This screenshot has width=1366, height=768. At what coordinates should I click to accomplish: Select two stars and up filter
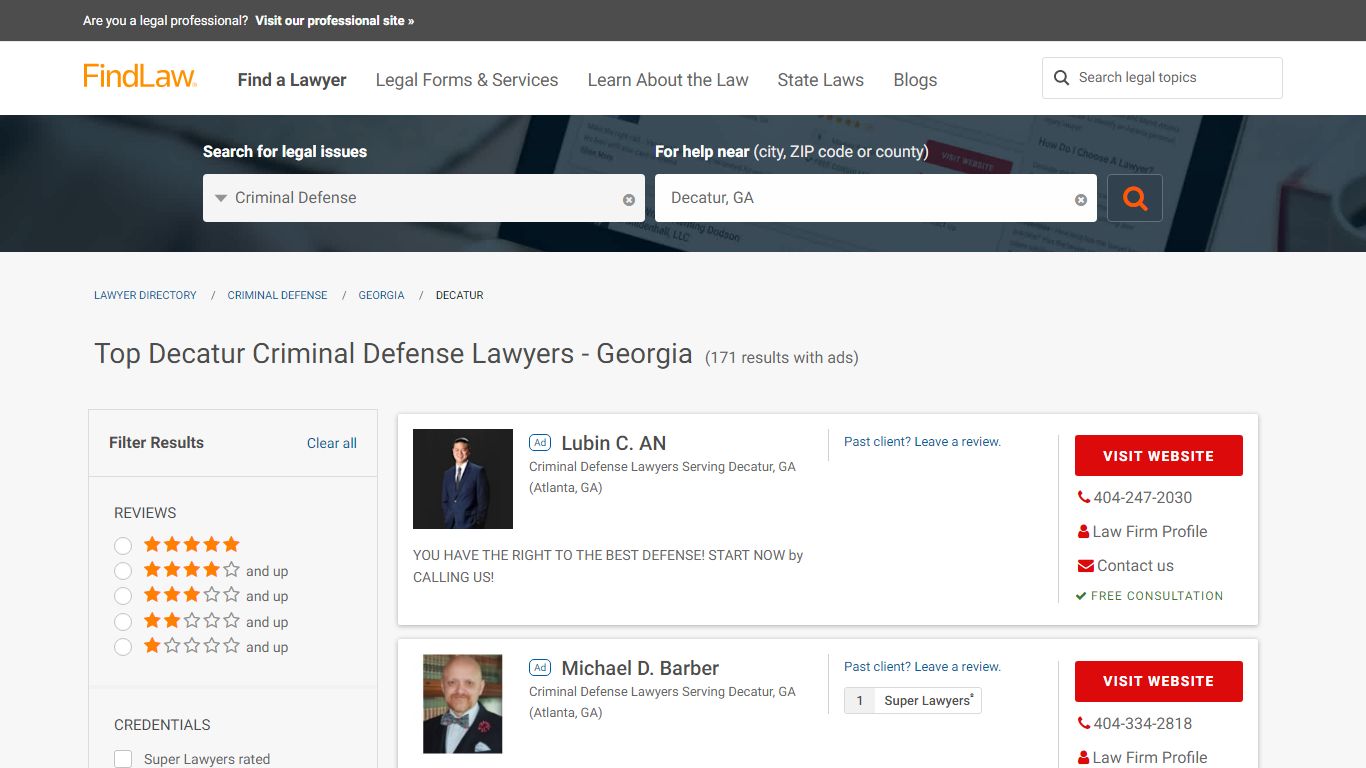coord(123,622)
